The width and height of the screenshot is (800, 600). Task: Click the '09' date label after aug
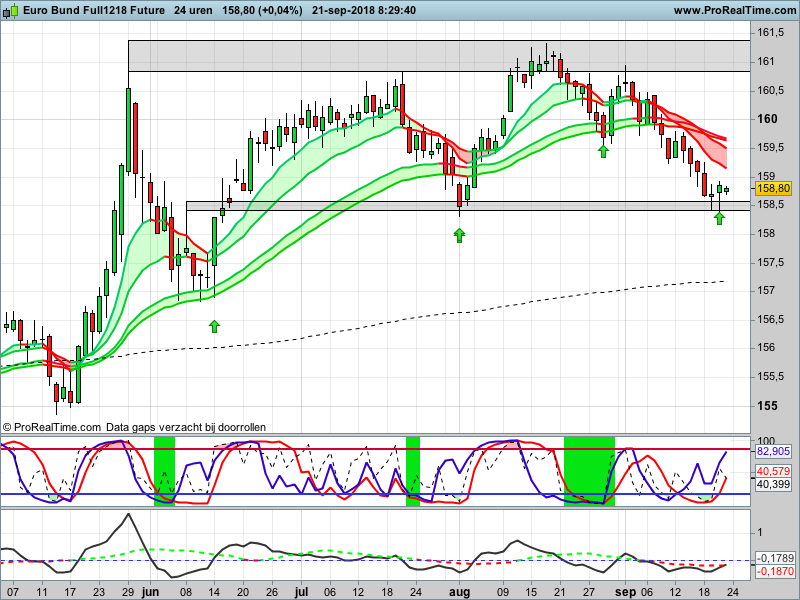[504, 592]
